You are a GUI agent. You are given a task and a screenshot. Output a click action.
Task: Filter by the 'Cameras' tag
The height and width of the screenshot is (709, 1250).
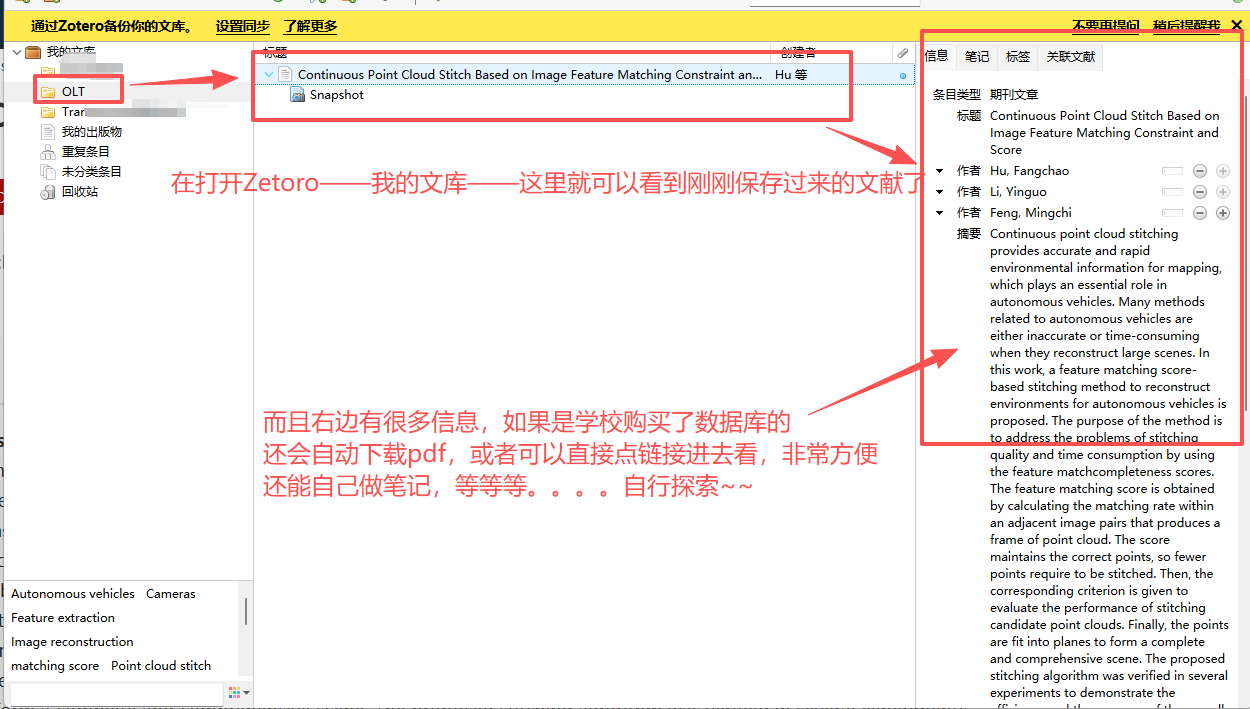pos(171,594)
